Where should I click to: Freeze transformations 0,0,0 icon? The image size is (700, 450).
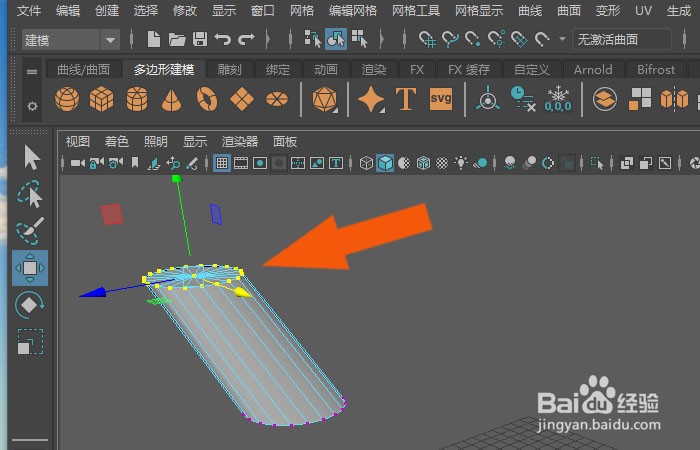(x=558, y=99)
